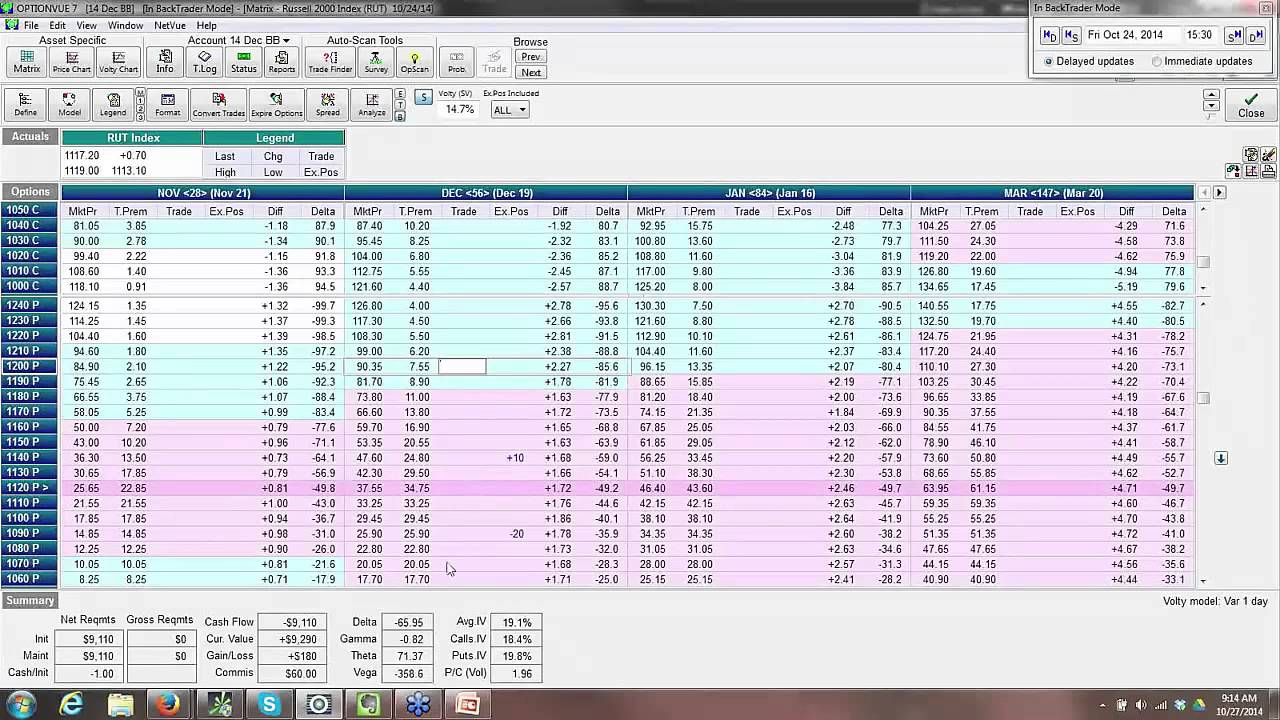The image size is (1280, 720).
Task: Show account Status
Action: pyautogui.click(x=243, y=62)
